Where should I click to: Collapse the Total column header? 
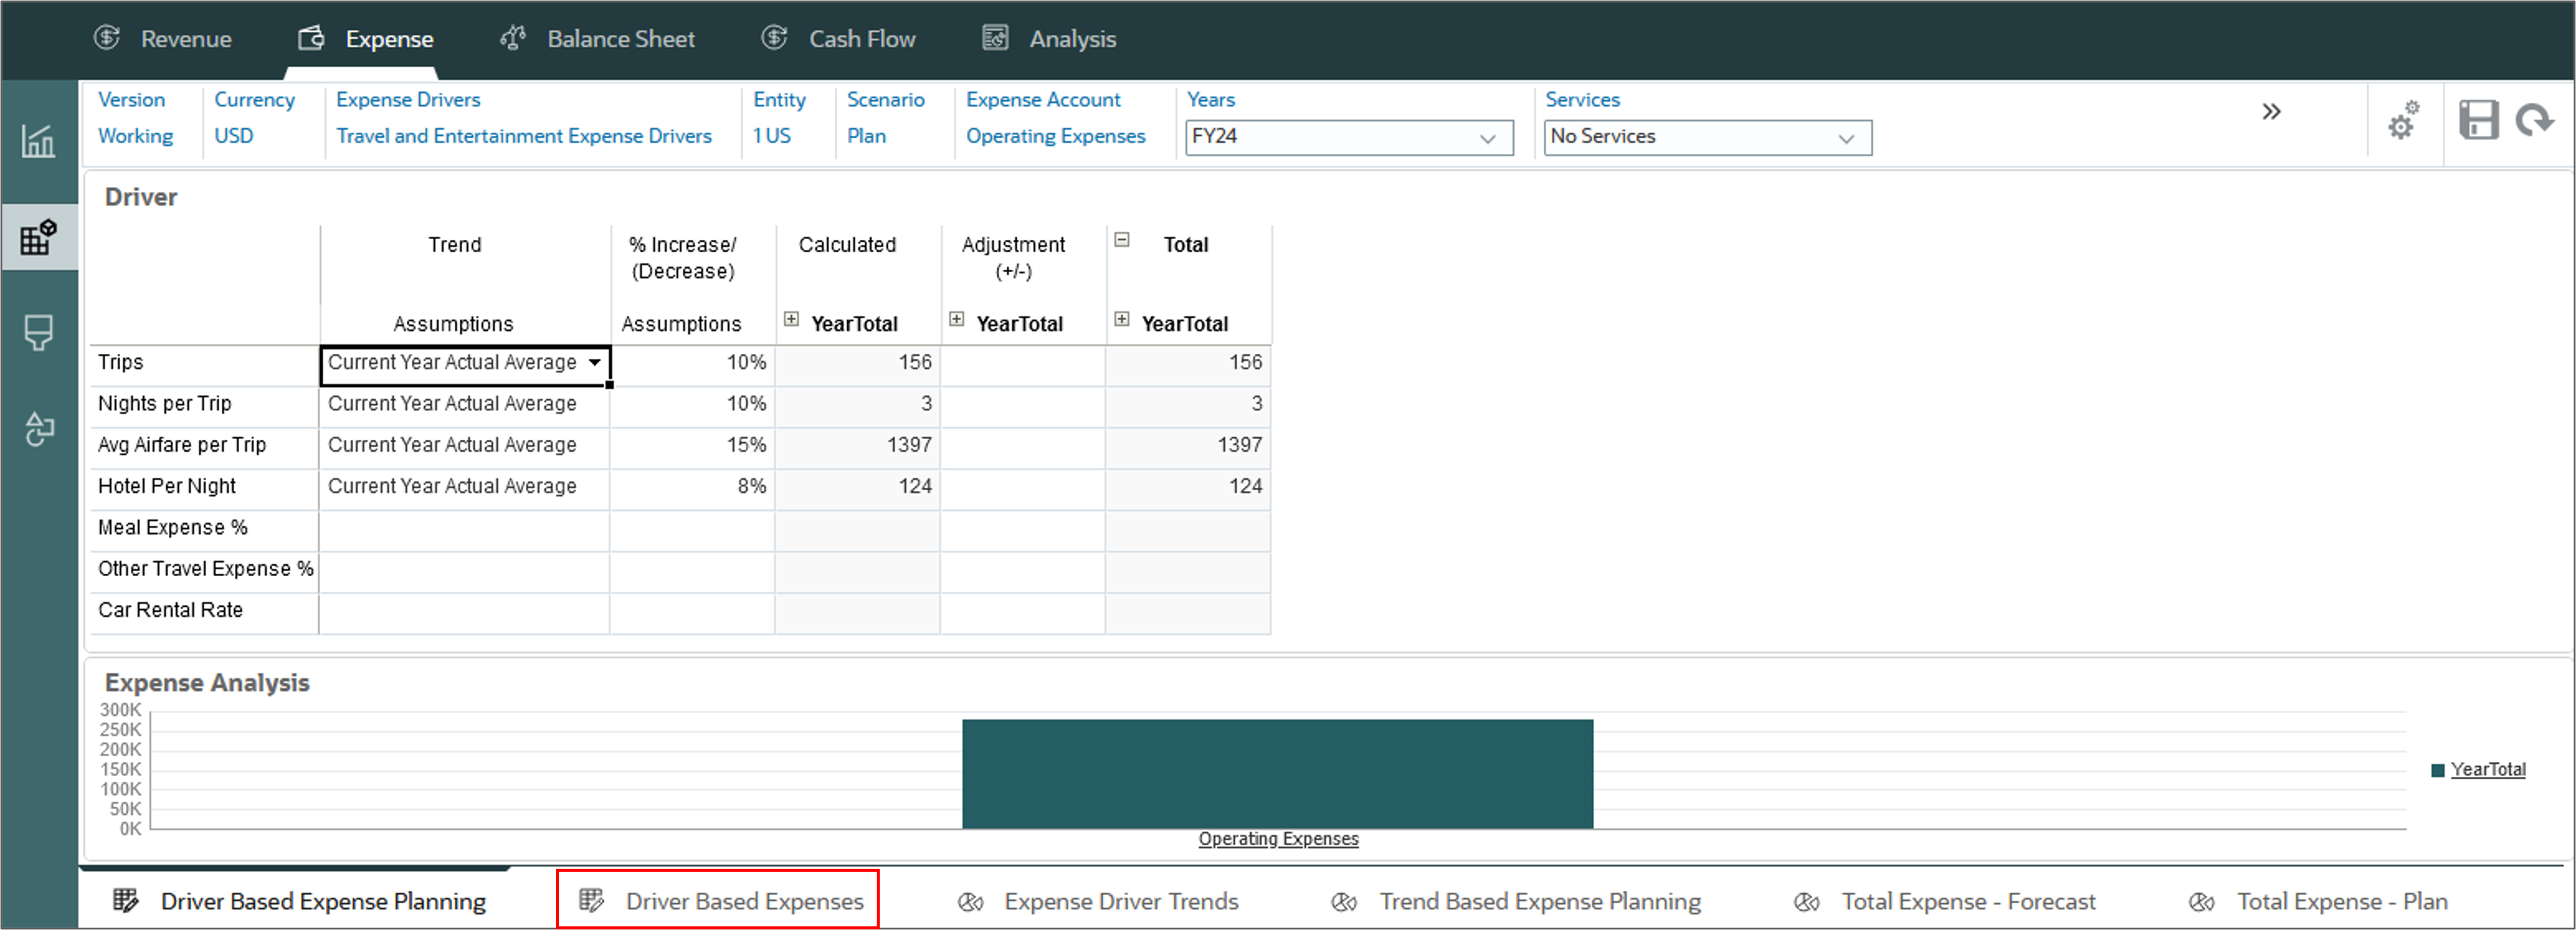click(x=1122, y=240)
